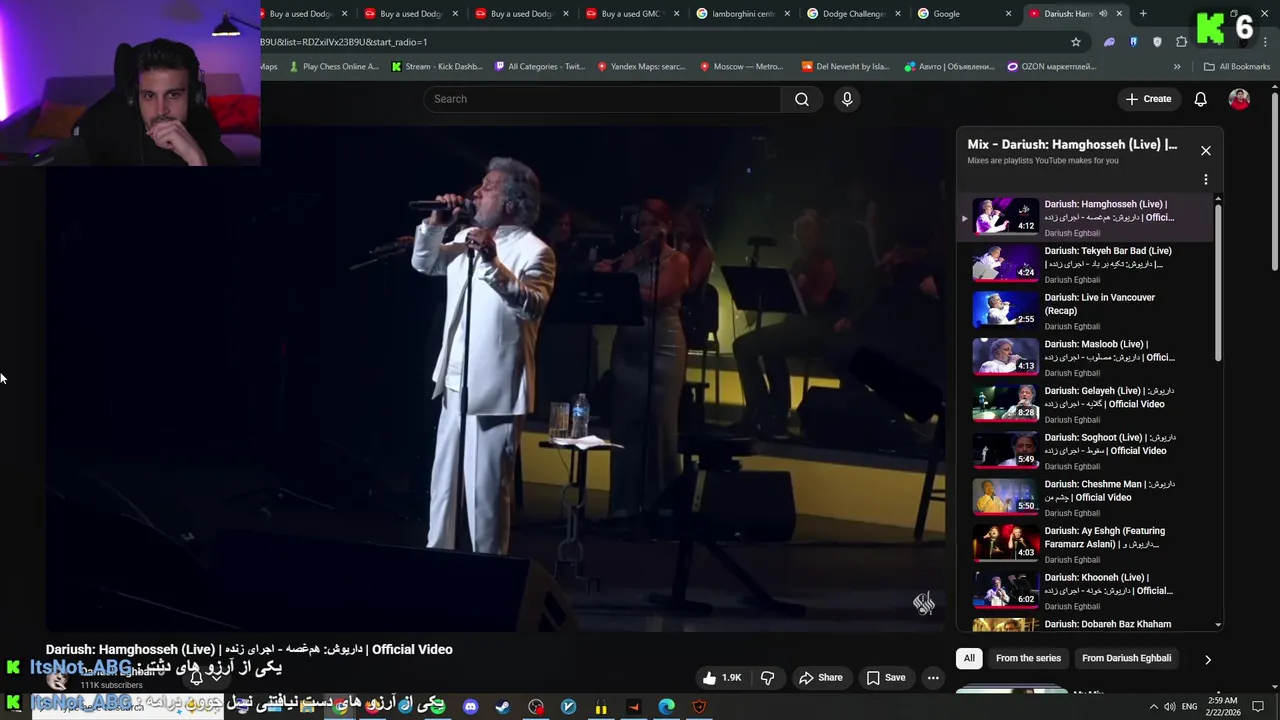1280x720 pixels.
Task: Open Brave browser from the taskbar
Action: [699, 707]
